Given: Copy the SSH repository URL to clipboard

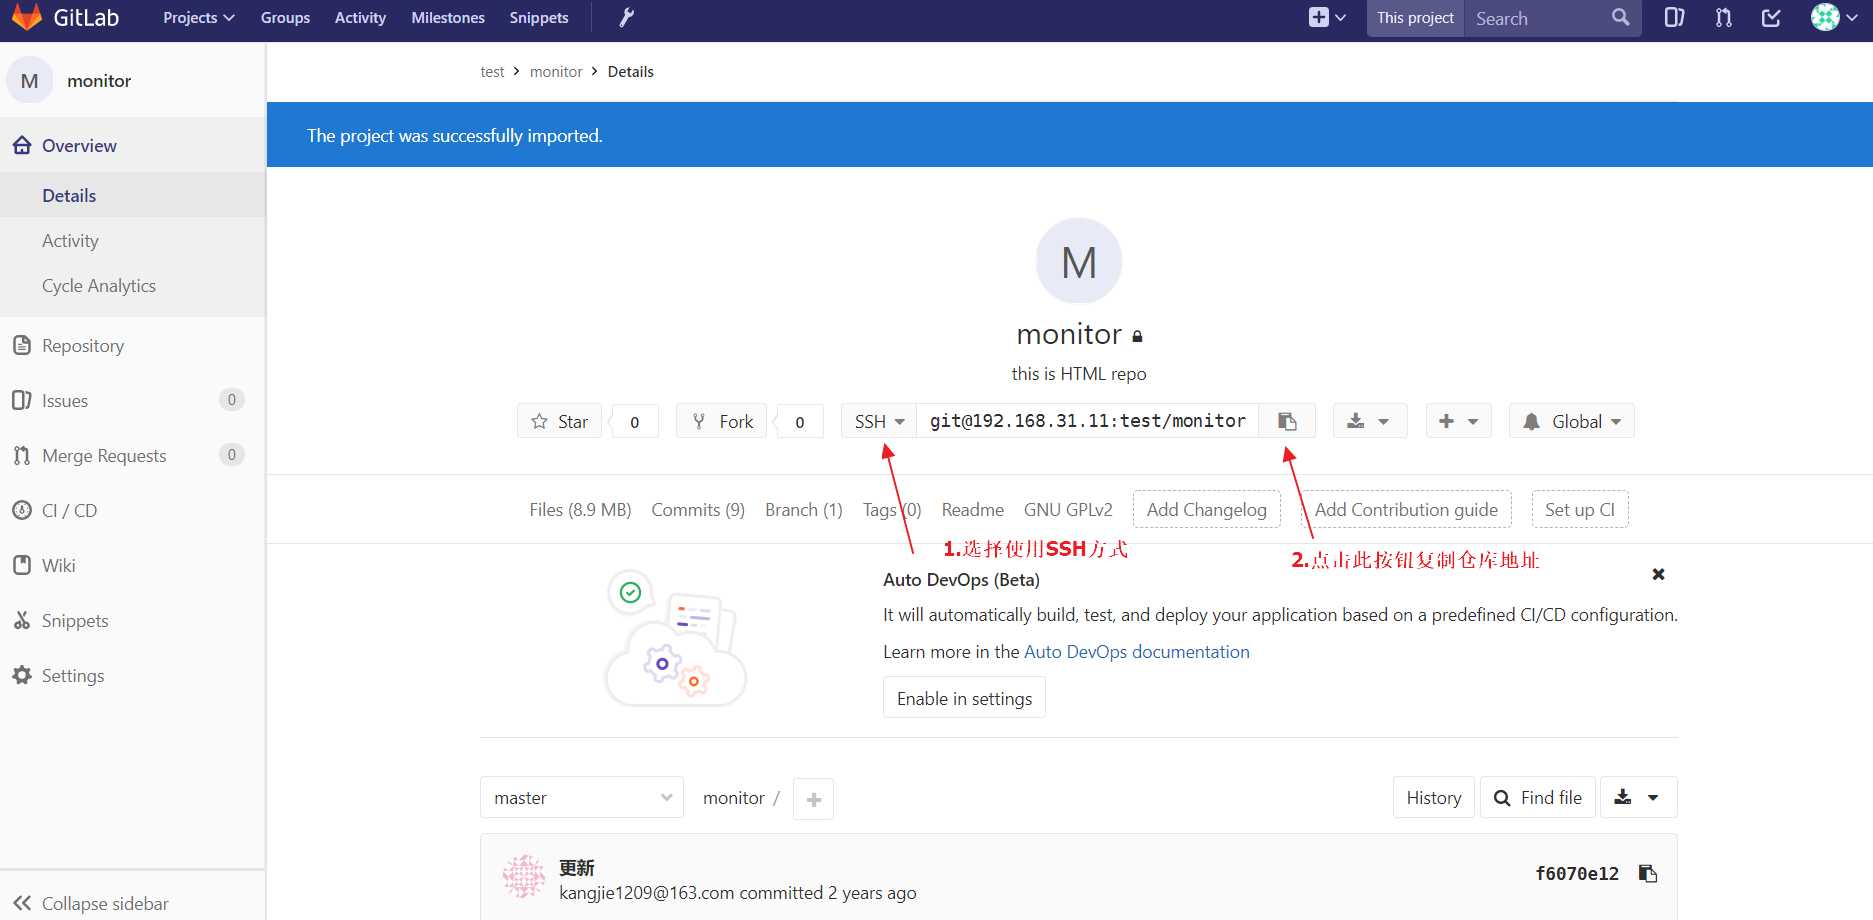Looking at the screenshot, I should coord(1287,421).
